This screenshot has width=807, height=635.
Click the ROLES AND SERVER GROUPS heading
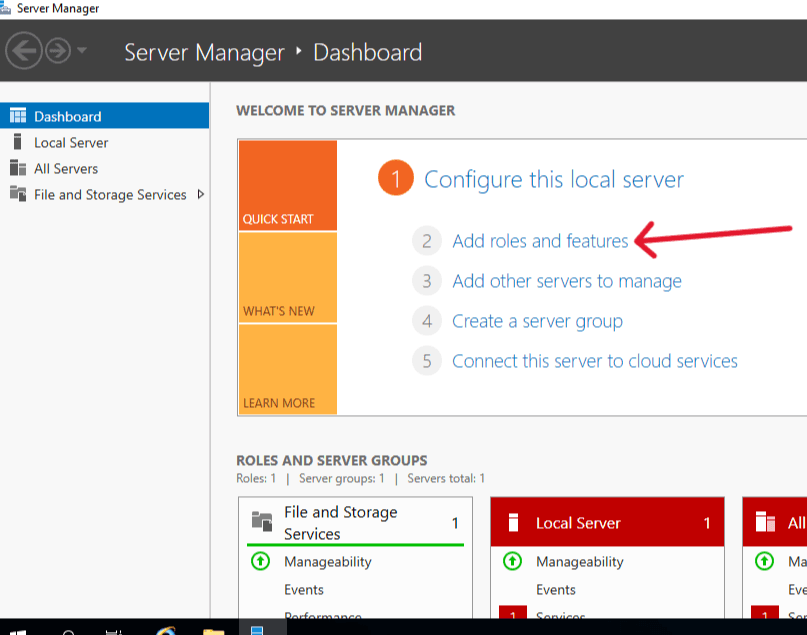pos(331,460)
